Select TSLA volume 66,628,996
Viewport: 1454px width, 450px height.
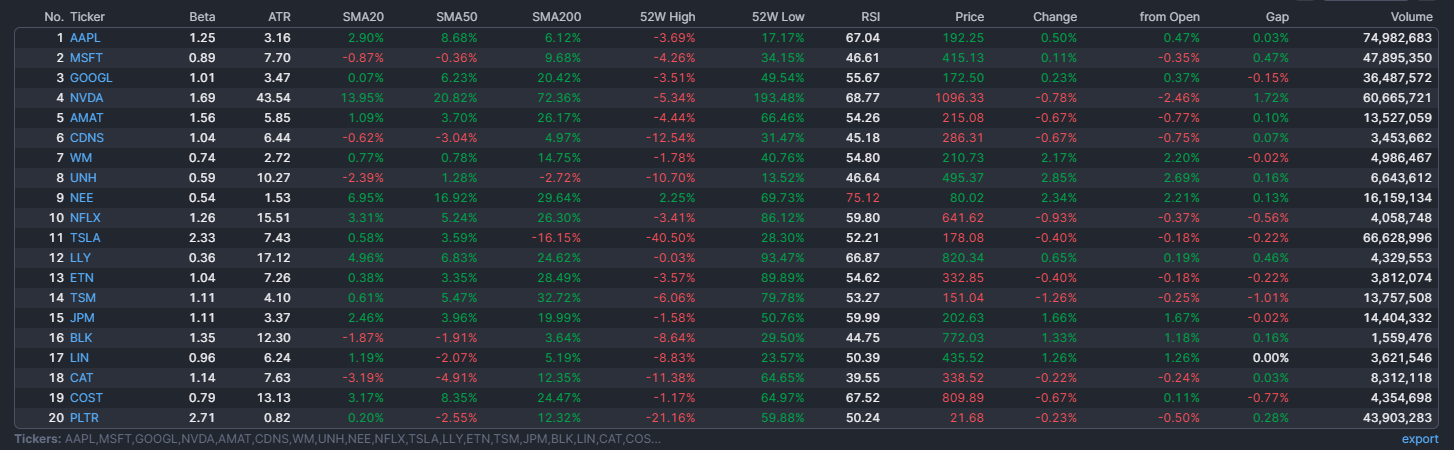1397,237
